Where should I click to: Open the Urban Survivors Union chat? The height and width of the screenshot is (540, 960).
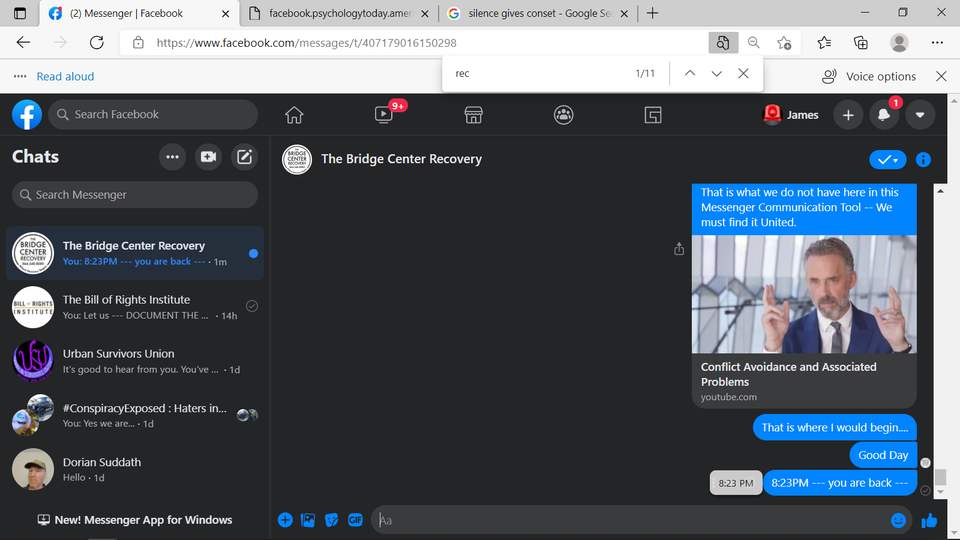coord(135,361)
